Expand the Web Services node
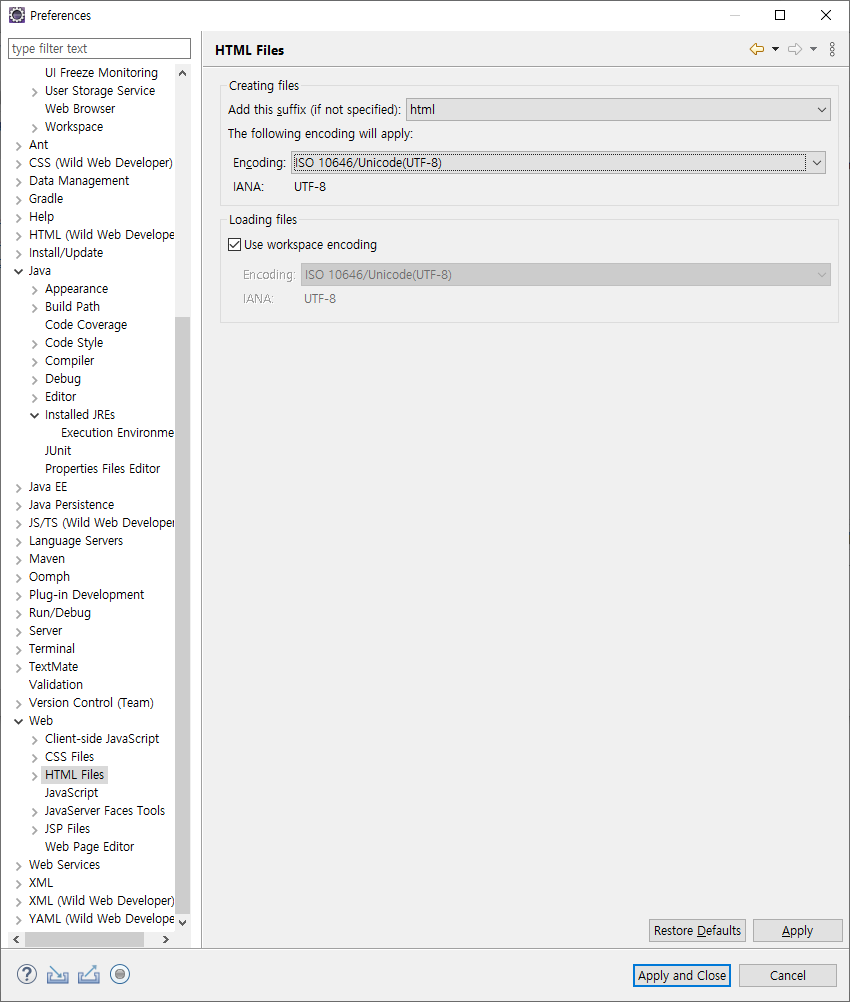This screenshot has width=850, height=1002. point(19,866)
